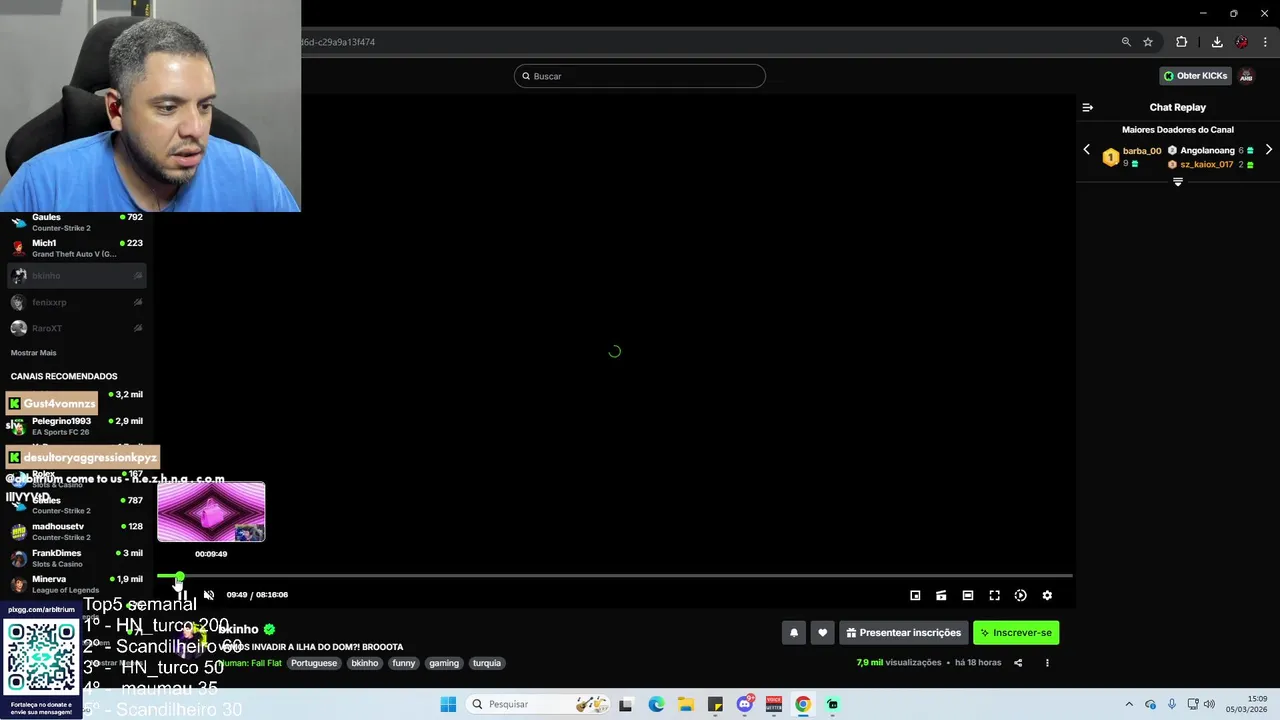Show hidden system tray icons

(1129, 704)
